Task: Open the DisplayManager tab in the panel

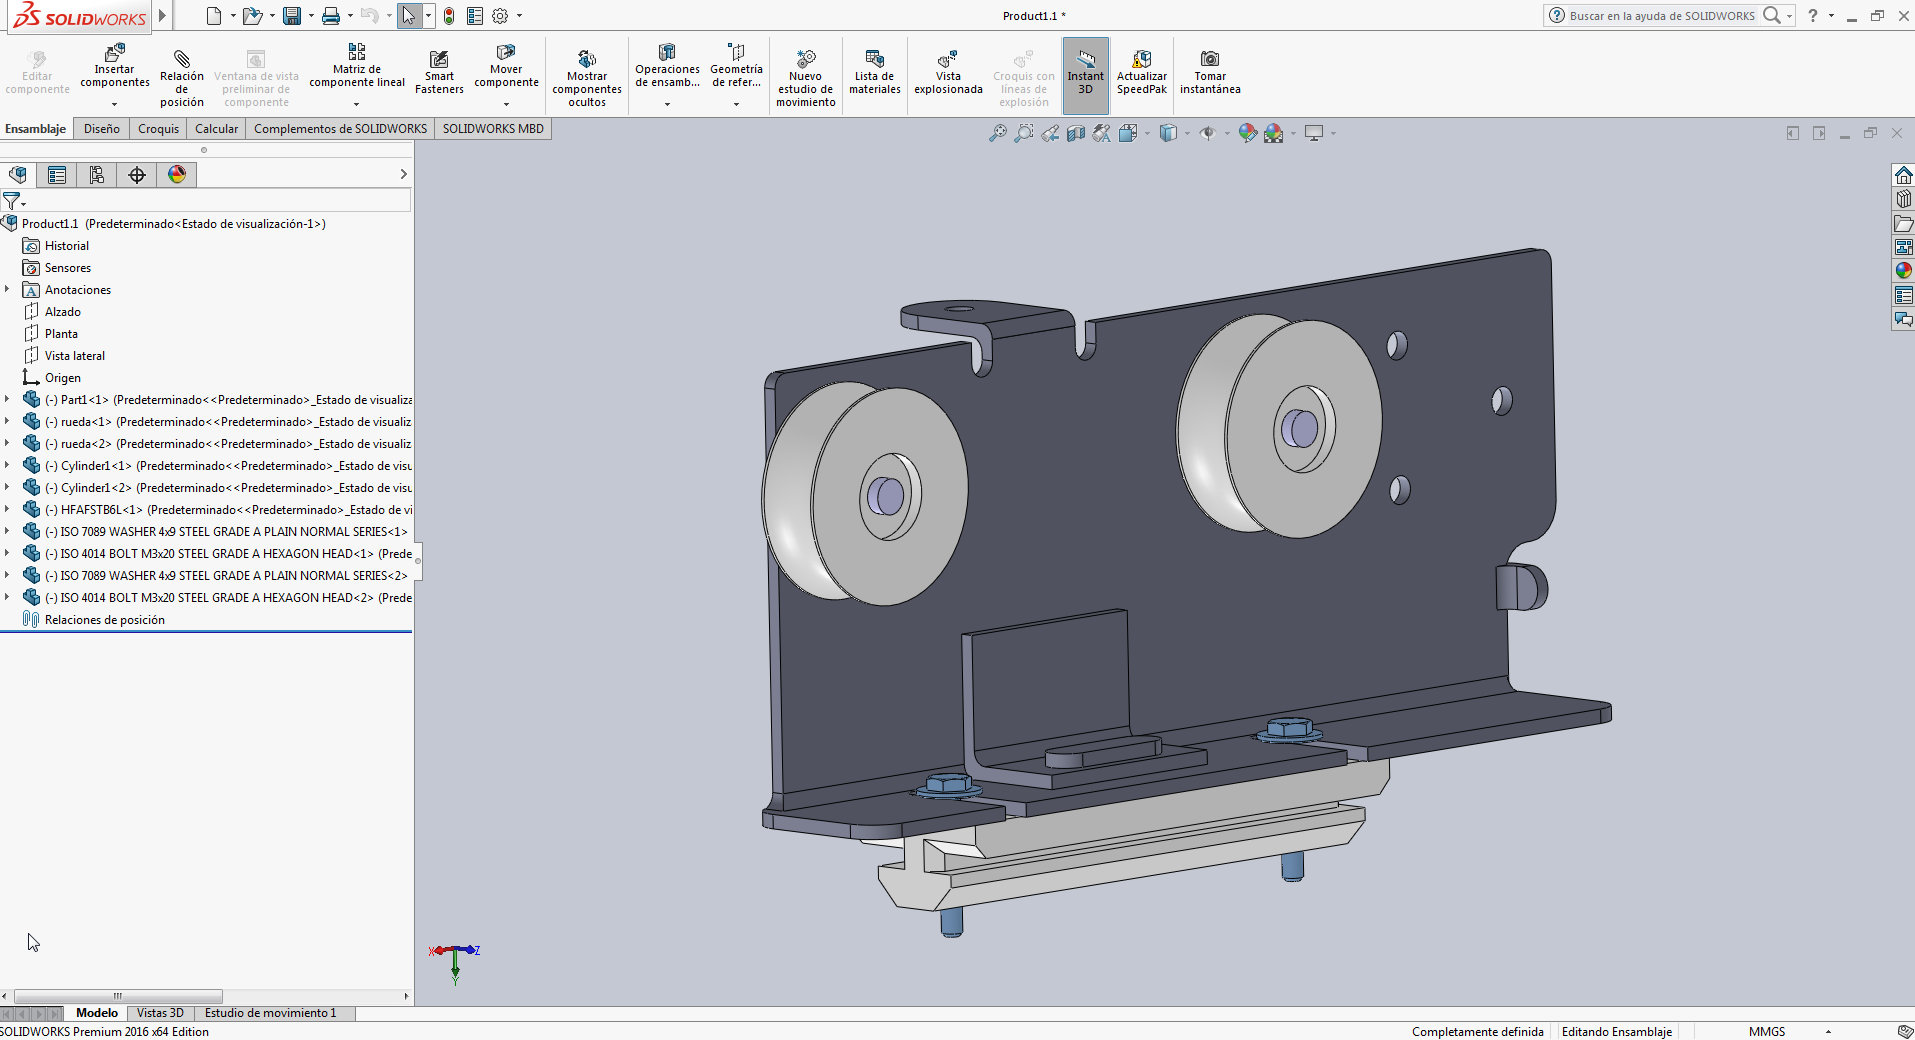Action: coord(177,175)
